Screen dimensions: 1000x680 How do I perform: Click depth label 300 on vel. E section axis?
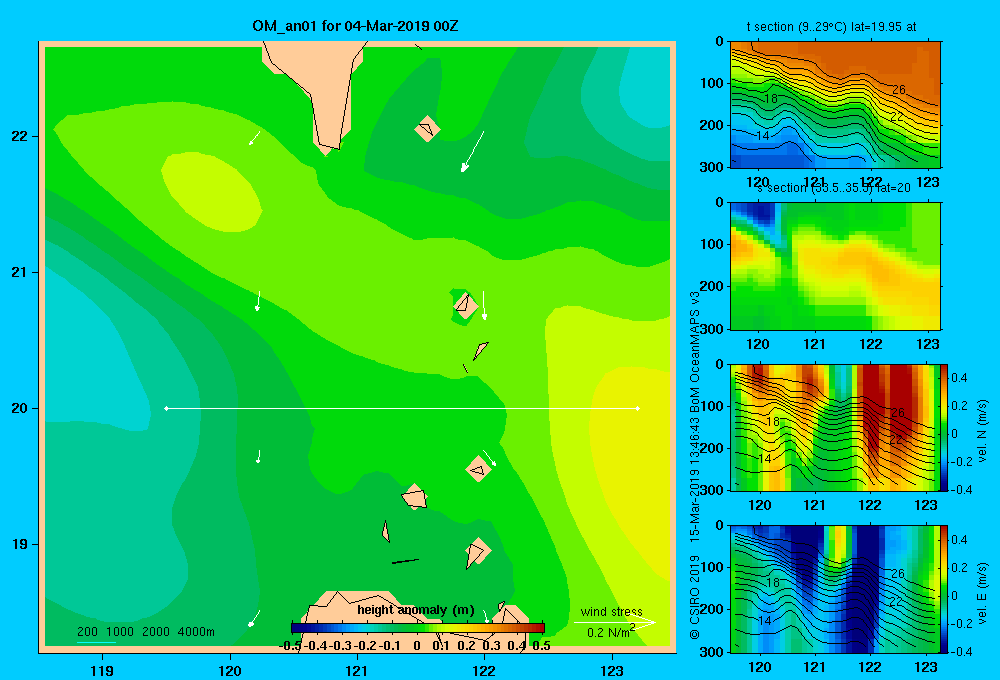tap(710, 651)
